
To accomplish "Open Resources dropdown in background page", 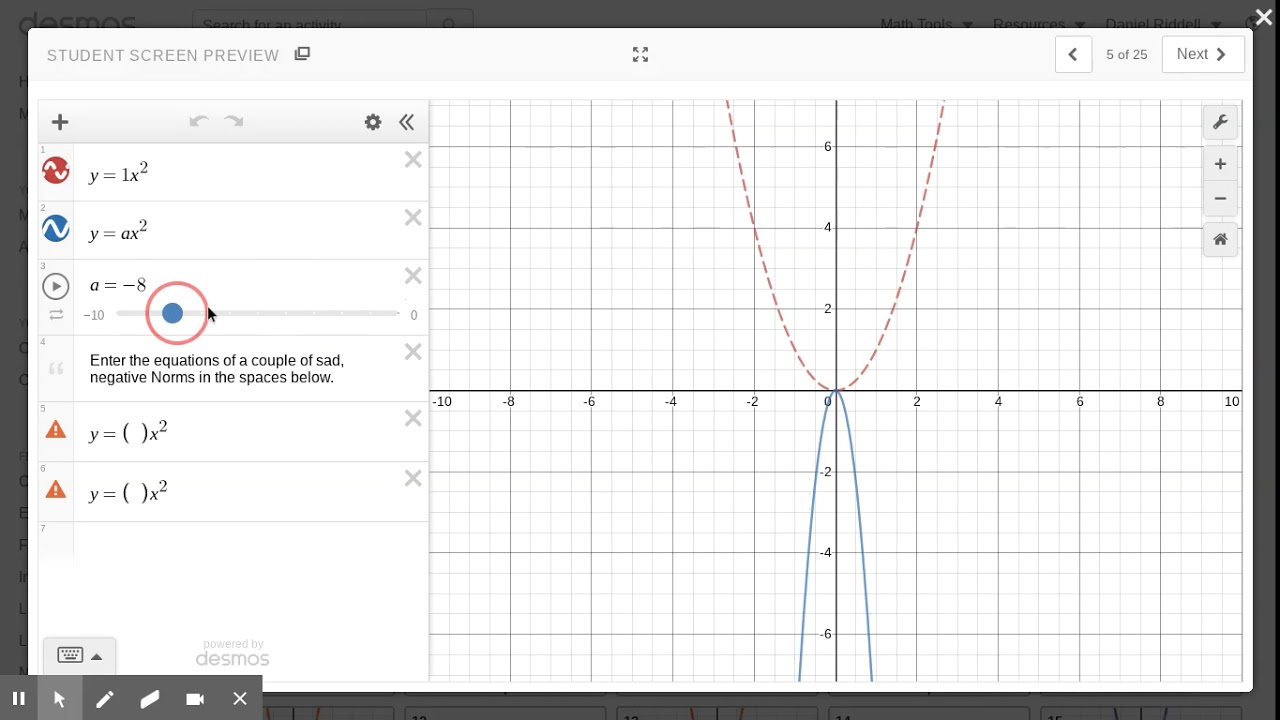I will [1039, 24].
